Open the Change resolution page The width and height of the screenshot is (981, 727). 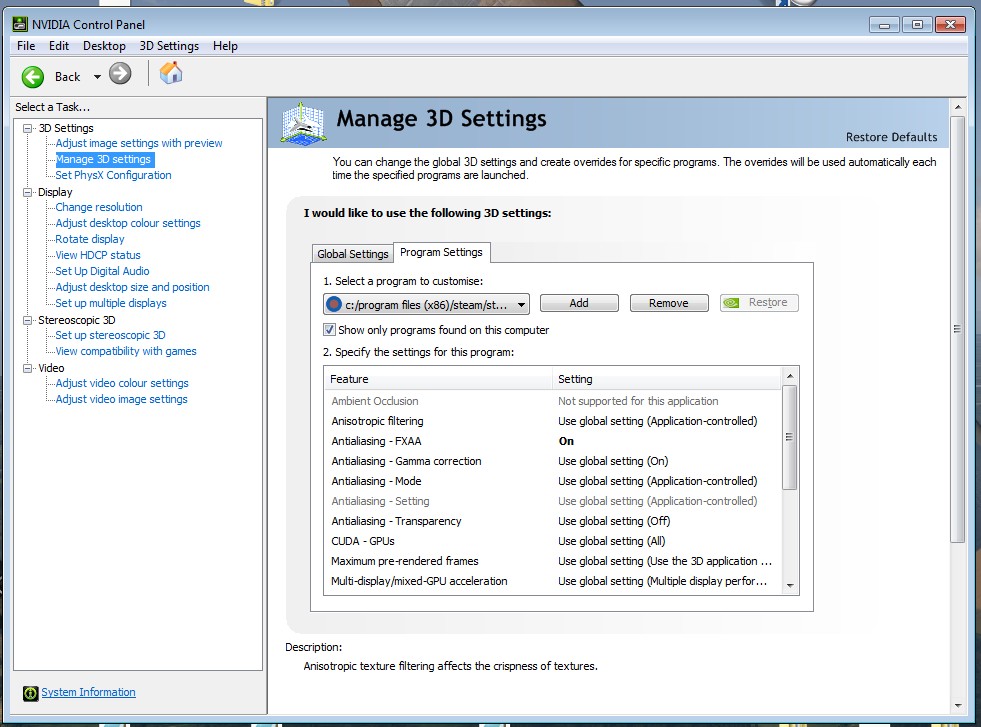pyautogui.click(x=99, y=207)
